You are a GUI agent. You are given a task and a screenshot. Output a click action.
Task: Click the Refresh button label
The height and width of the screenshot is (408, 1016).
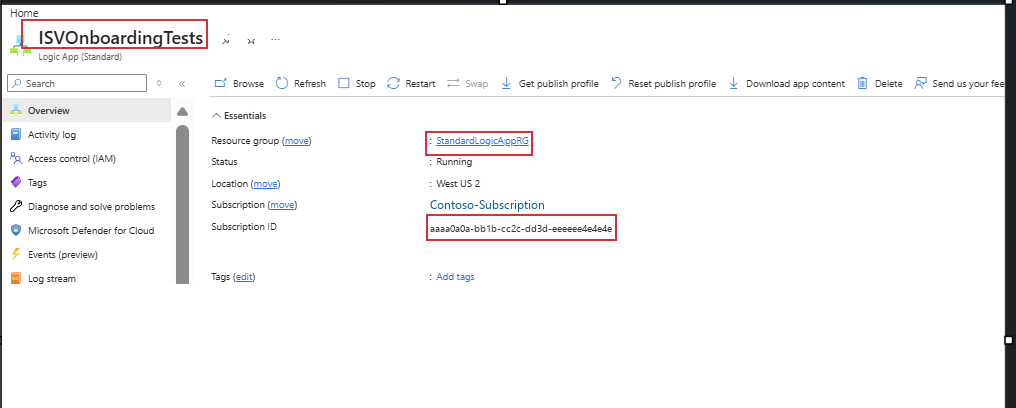tap(310, 84)
